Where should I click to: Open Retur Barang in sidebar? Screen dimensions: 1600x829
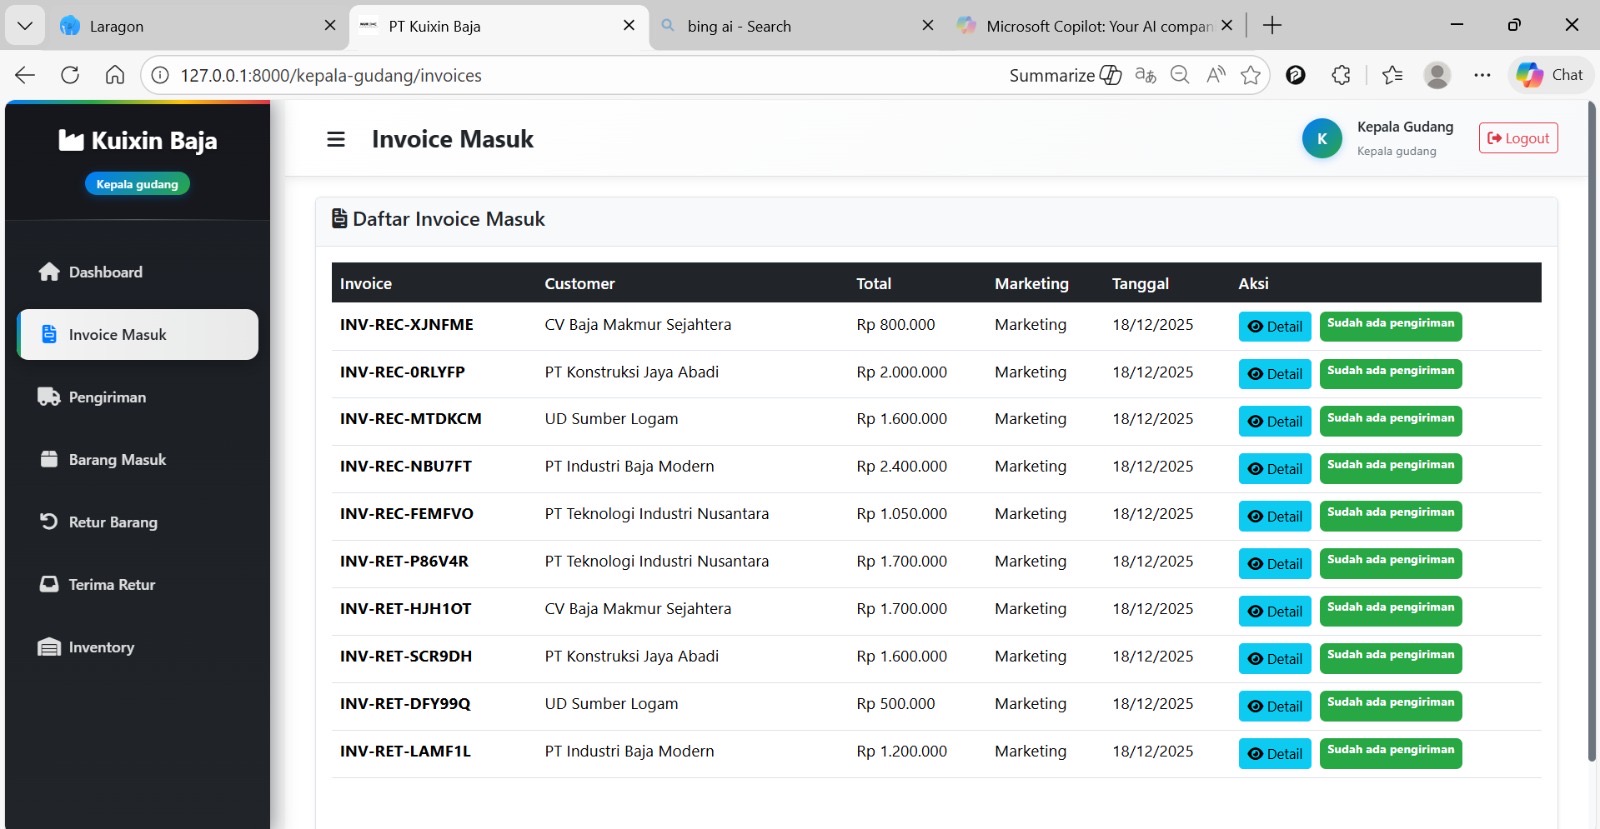[x=137, y=522]
